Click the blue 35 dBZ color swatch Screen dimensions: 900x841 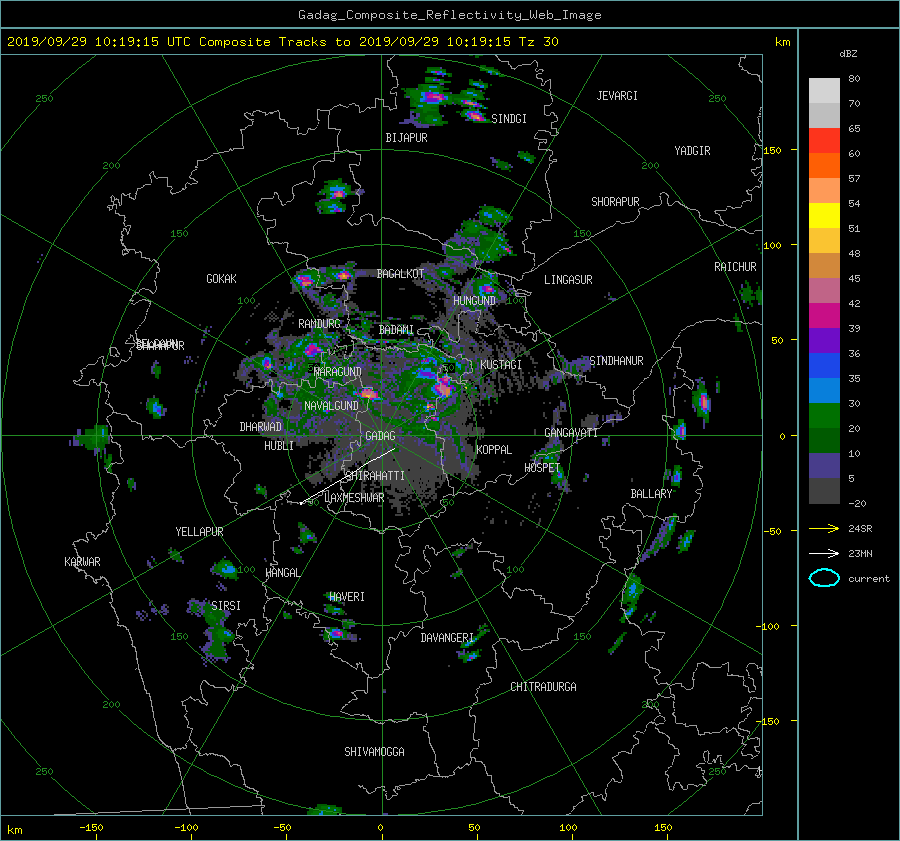coord(824,365)
